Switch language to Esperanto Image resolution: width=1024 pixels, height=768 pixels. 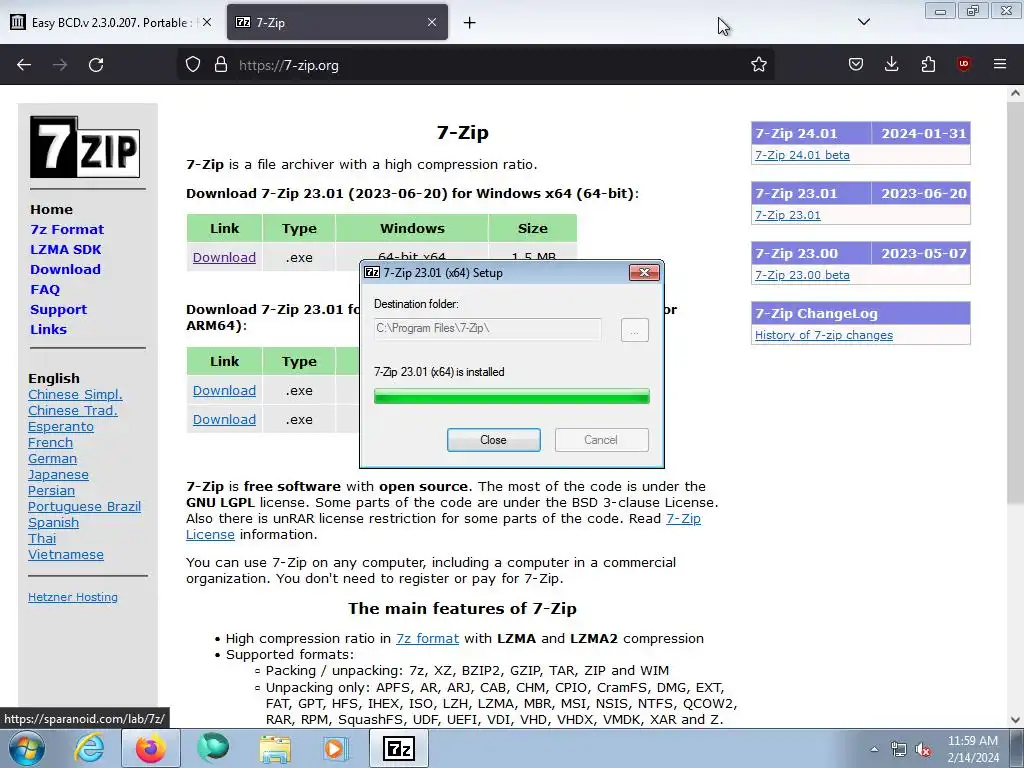click(x=61, y=426)
